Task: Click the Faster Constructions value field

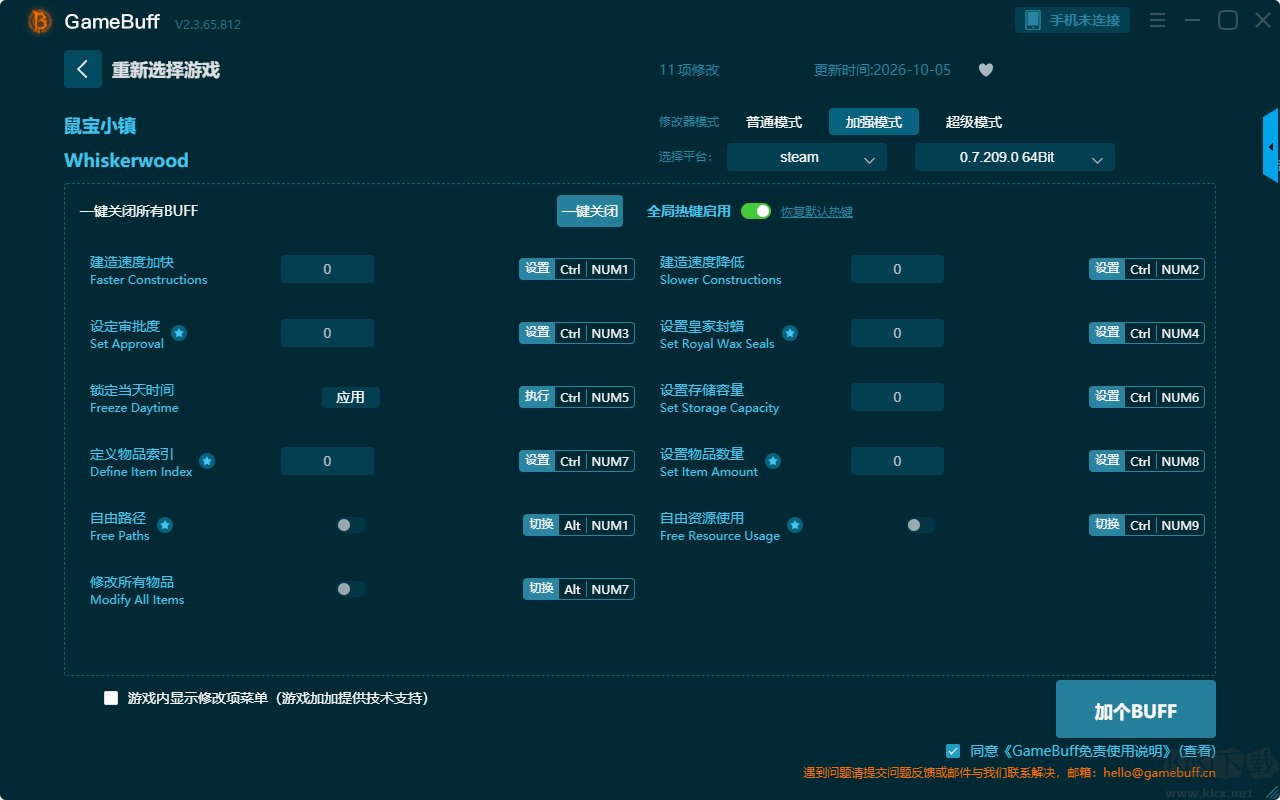Action: 327,269
